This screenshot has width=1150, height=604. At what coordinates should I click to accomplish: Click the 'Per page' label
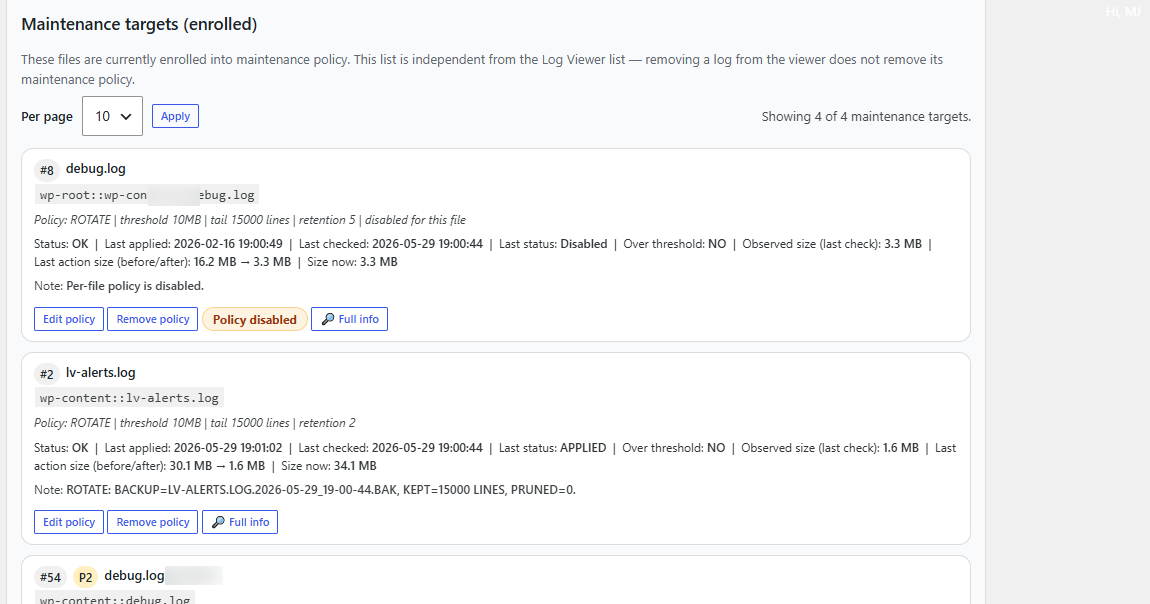click(x=47, y=117)
